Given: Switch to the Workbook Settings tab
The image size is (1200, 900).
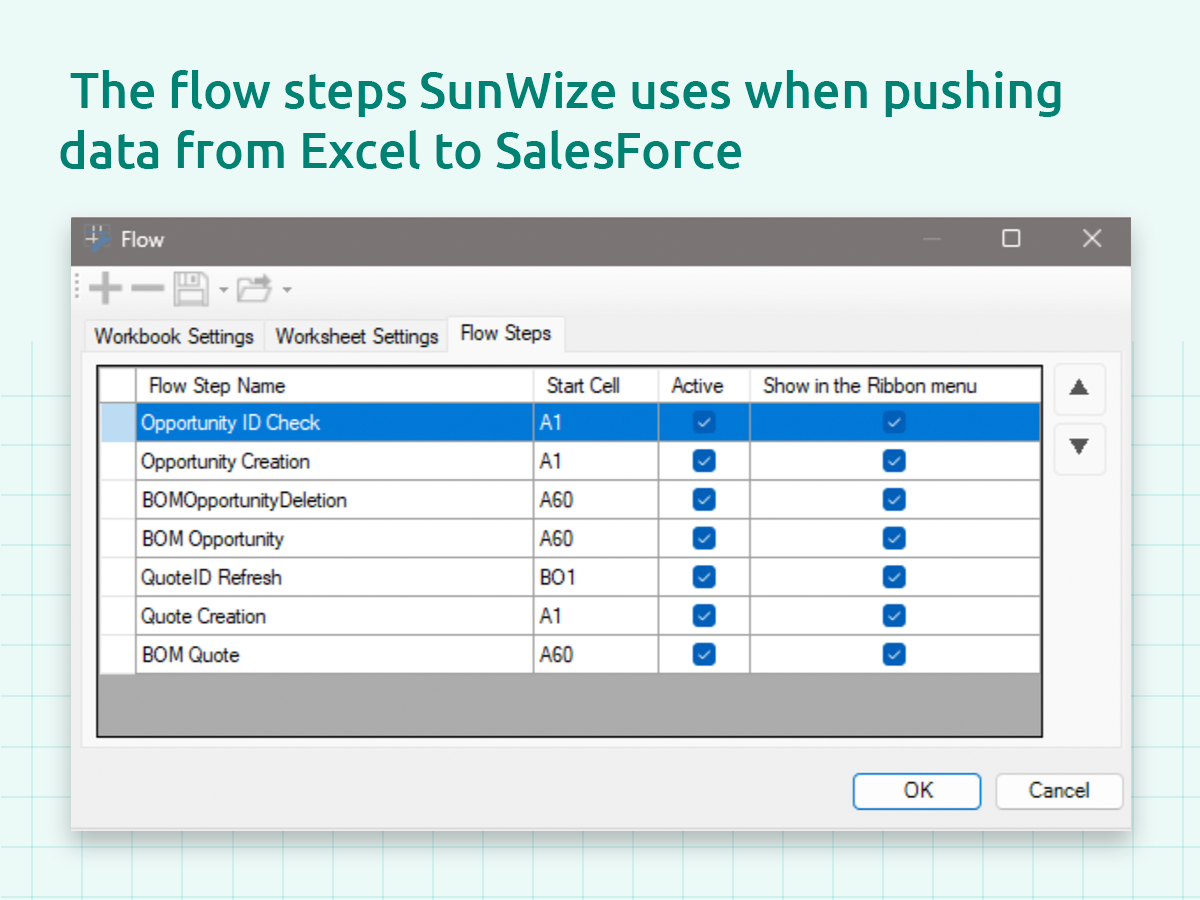Looking at the screenshot, I should (173, 336).
